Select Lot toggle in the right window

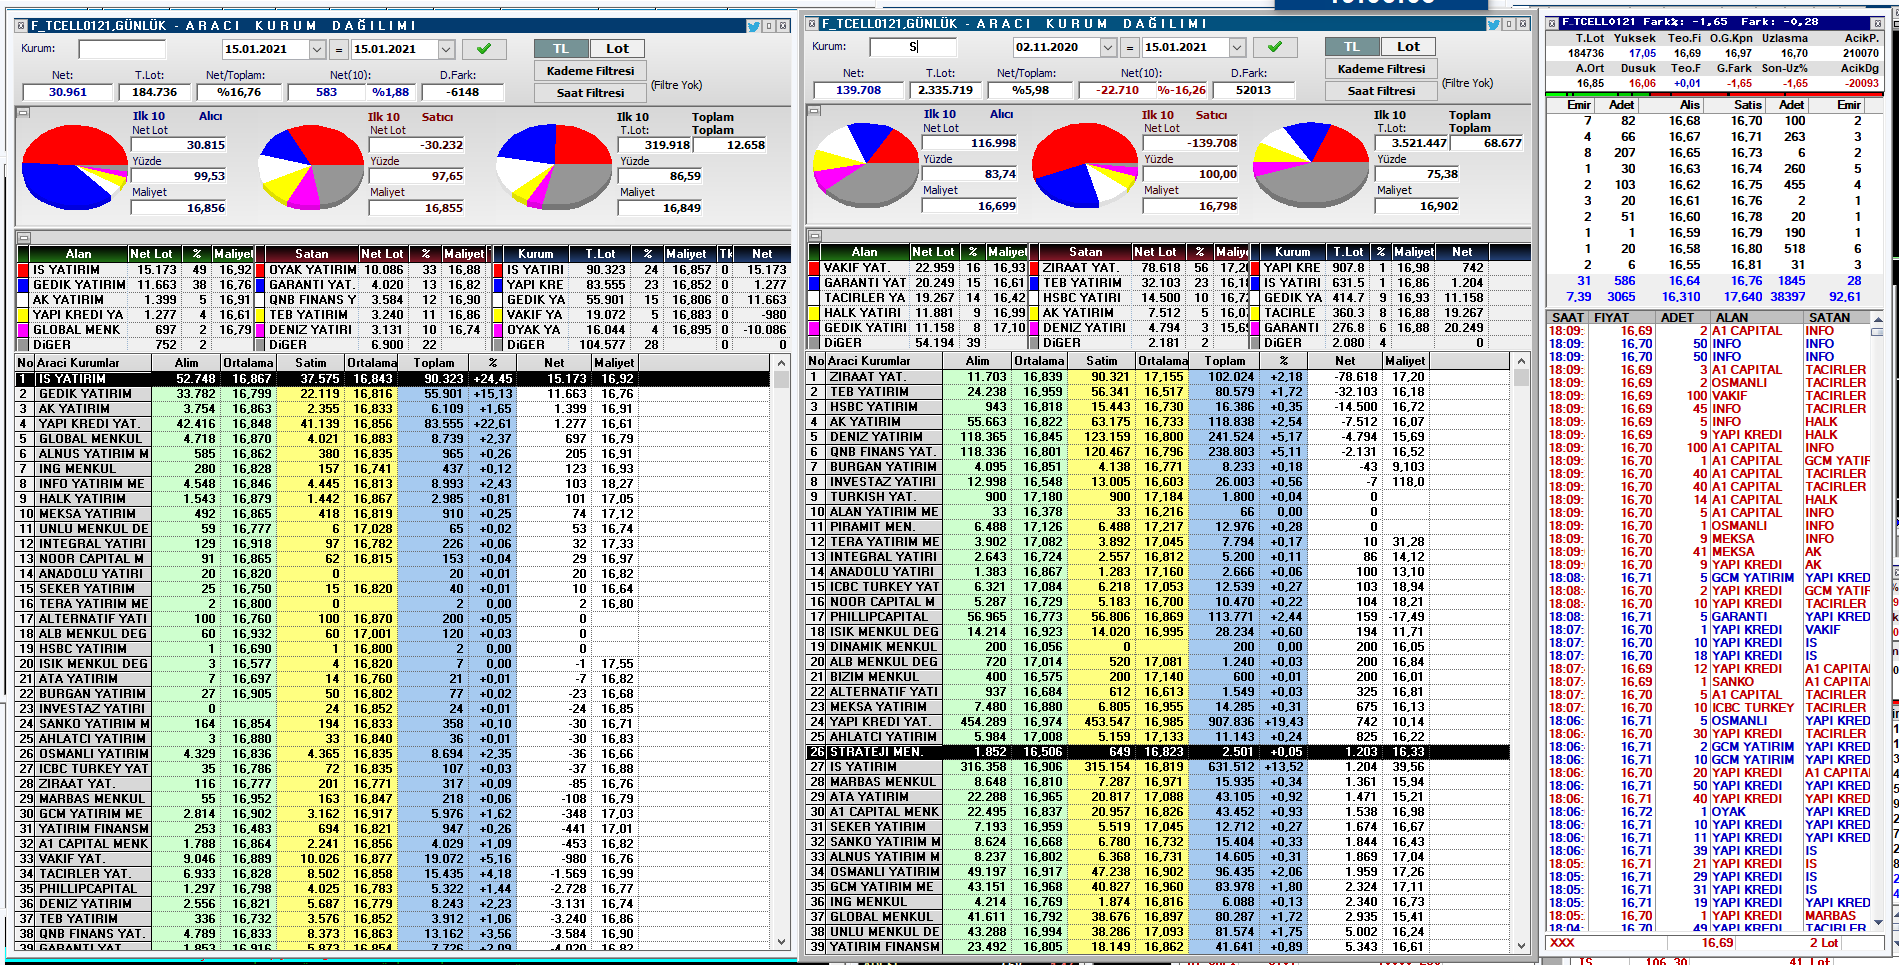click(1408, 46)
